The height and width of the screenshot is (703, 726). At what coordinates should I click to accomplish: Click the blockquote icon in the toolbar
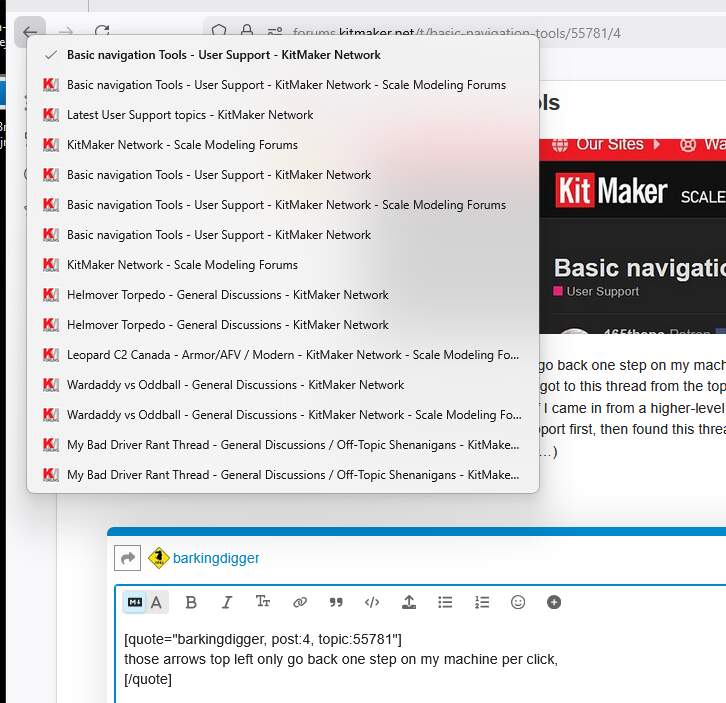pyautogui.click(x=336, y=602)
